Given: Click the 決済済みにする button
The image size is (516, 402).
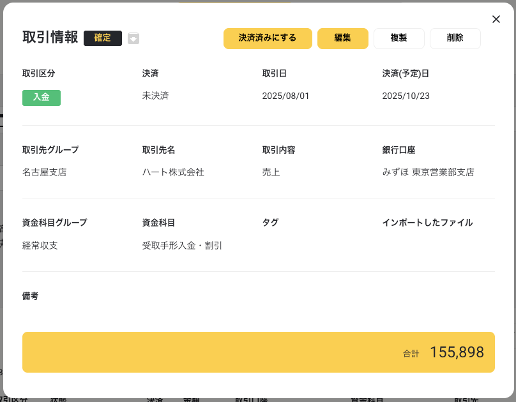Looking at the screenshot, I should coord(268,38).
